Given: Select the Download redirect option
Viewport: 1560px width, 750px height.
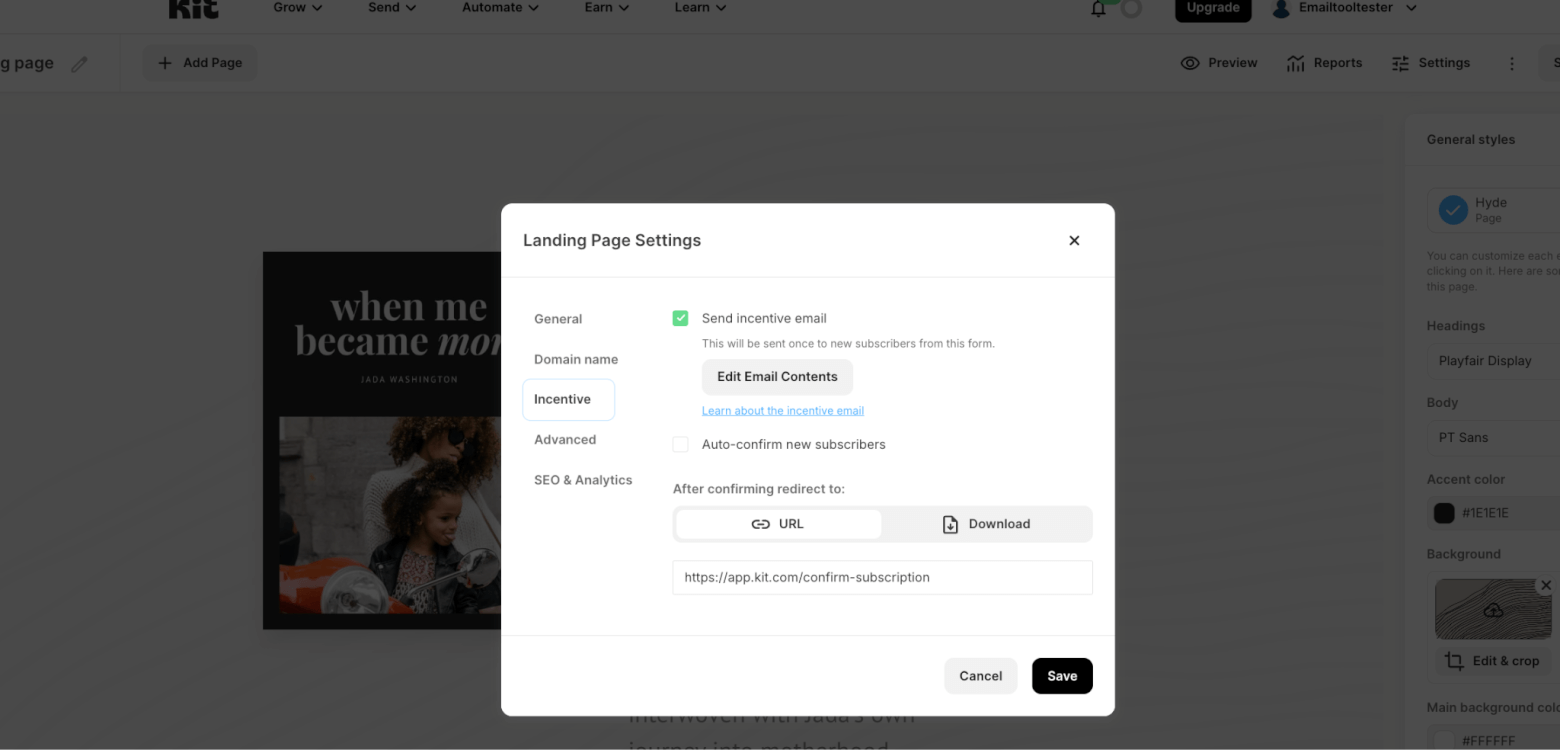Looking at the screenshot, I should pyautogui.click(x=986, y=524).
